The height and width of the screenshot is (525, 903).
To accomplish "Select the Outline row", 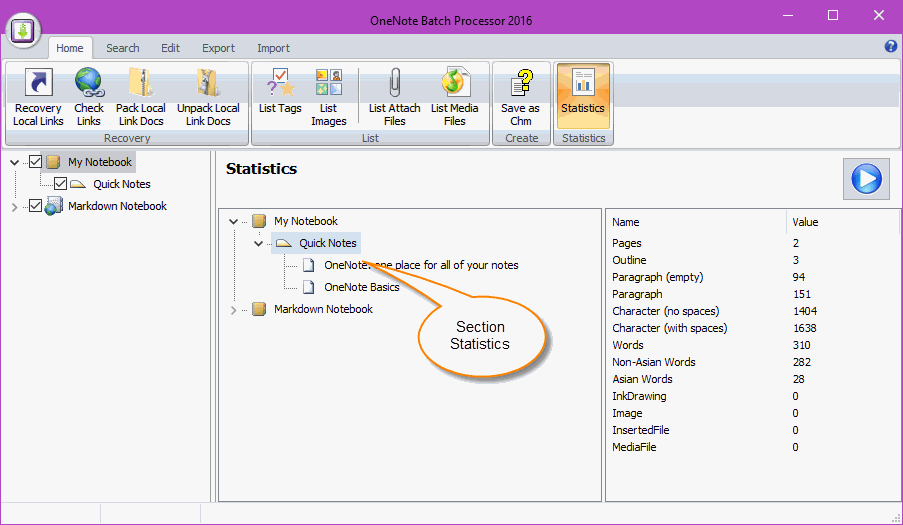I will [x=753, y=260].
